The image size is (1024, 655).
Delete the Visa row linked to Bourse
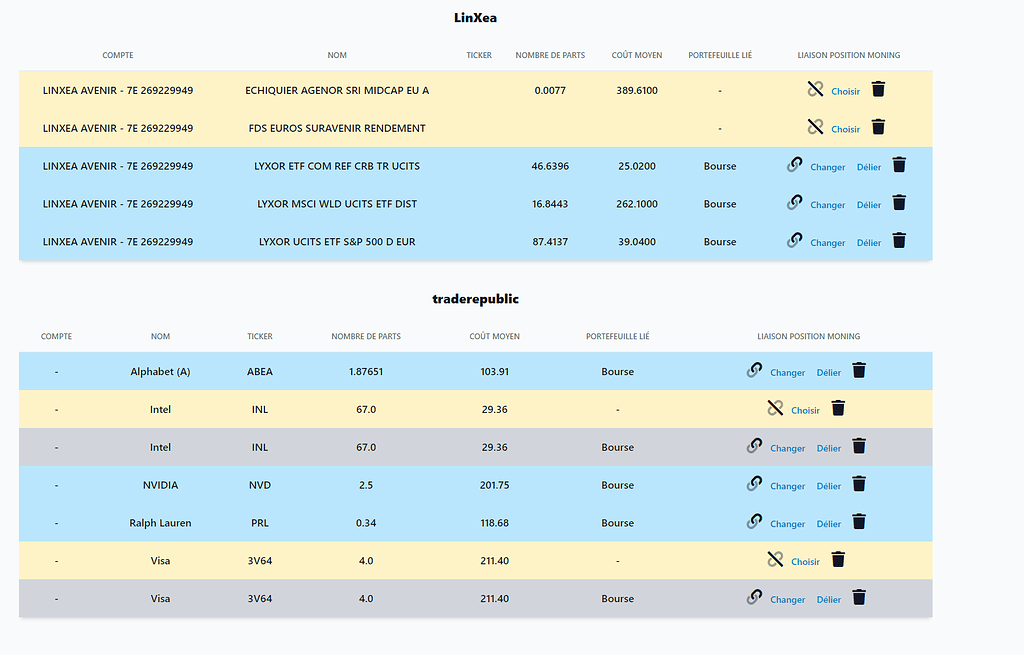coord(859,598)
